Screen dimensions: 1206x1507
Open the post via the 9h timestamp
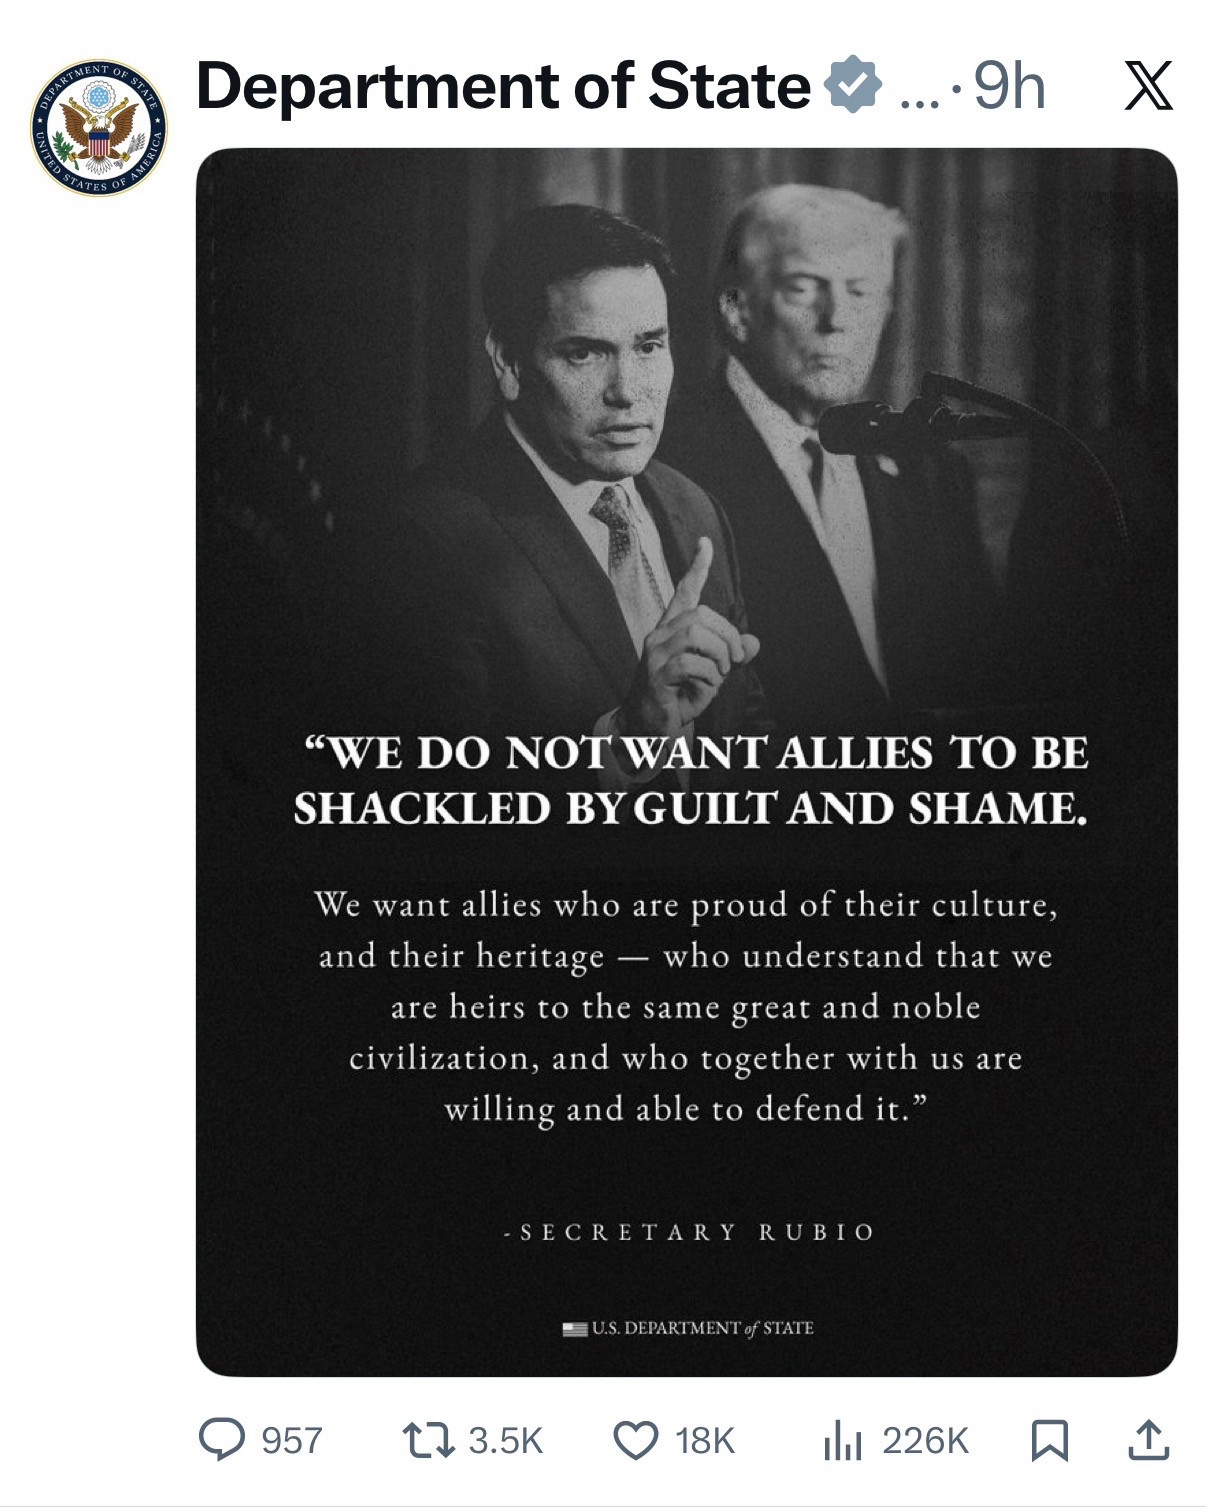(x=1009, y=87)
